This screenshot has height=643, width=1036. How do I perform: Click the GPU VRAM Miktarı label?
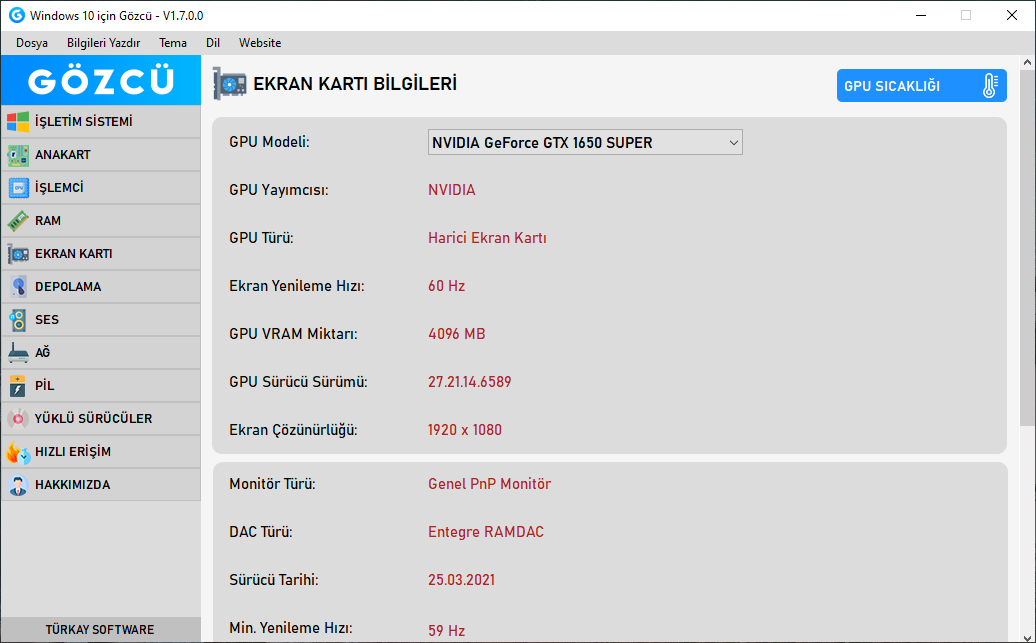coord(293,334)
